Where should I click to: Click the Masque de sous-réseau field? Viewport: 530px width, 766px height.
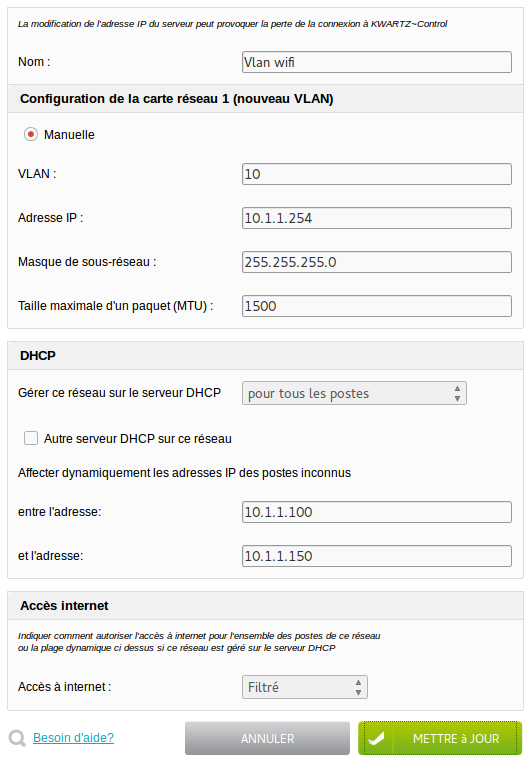[377, 262]
